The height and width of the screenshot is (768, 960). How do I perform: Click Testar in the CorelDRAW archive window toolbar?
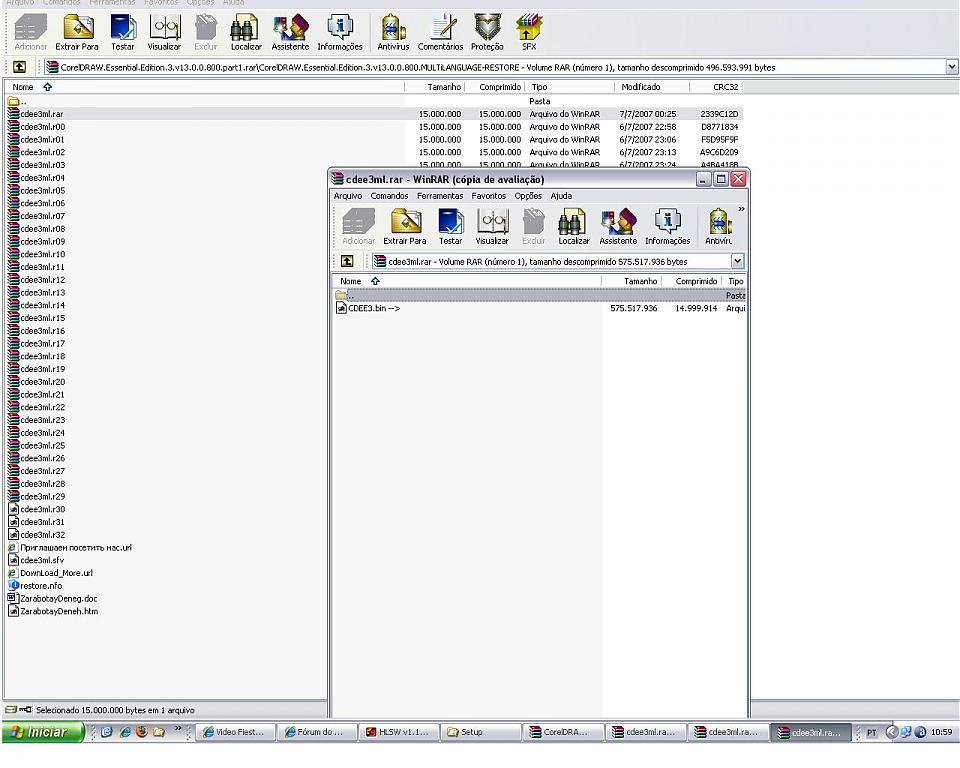[122, 32]
